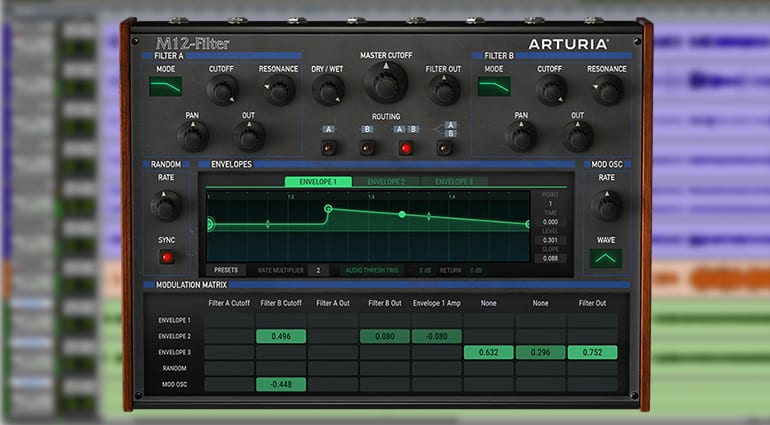This screenshot has width=770, height=425.
Task: Switch to the Envelope 3 tab
Action: coord(454,182)
